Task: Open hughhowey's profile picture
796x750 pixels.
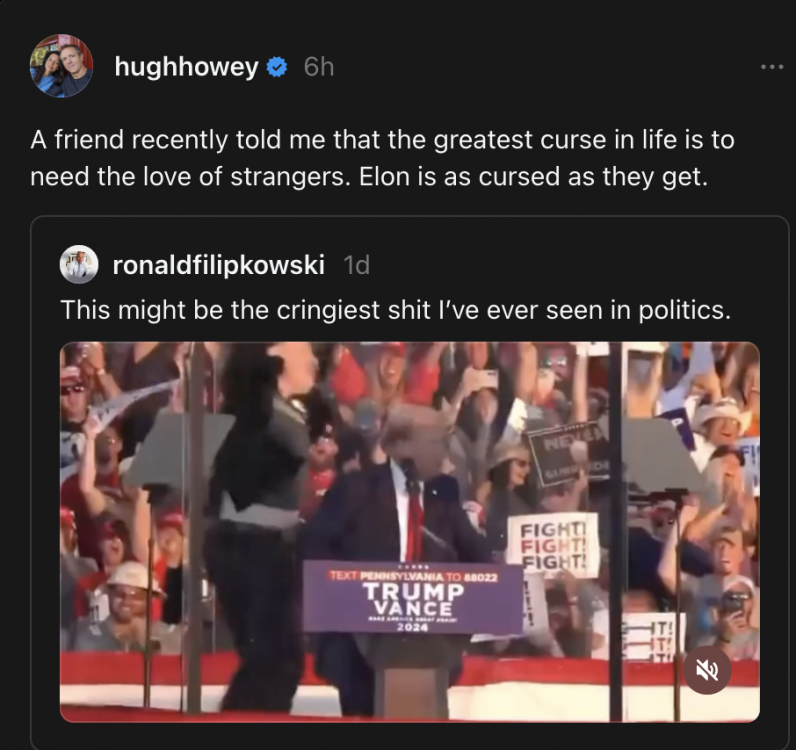Action: point(61,66)
